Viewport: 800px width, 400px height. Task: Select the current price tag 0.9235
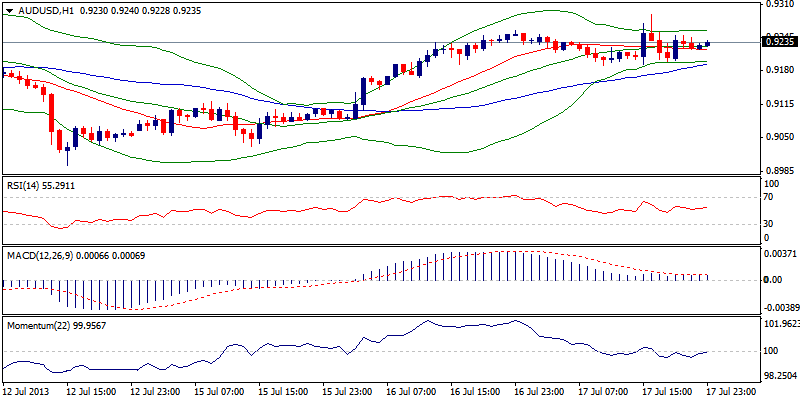click(x=779, y=41)
